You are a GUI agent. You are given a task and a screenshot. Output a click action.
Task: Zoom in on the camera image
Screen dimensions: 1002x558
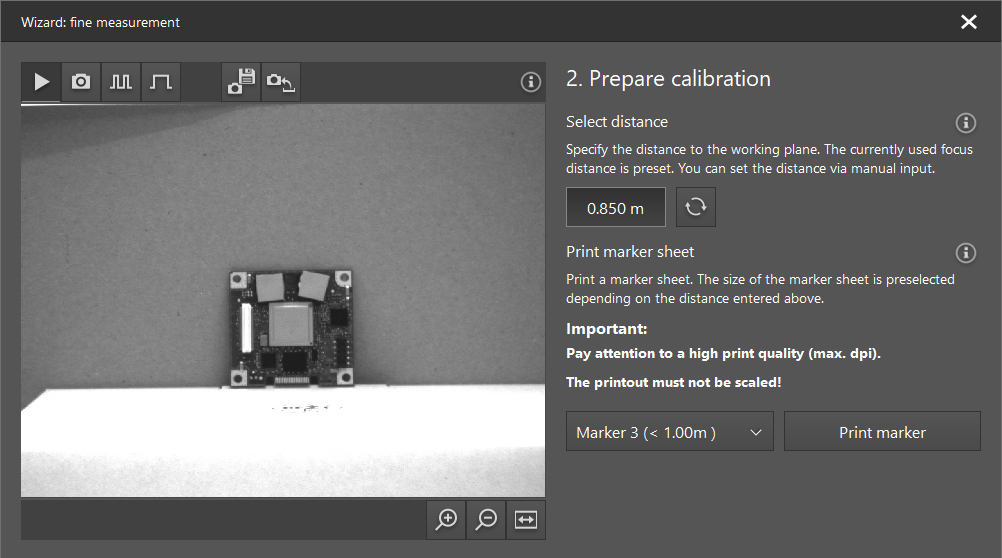tap(447, 519)
